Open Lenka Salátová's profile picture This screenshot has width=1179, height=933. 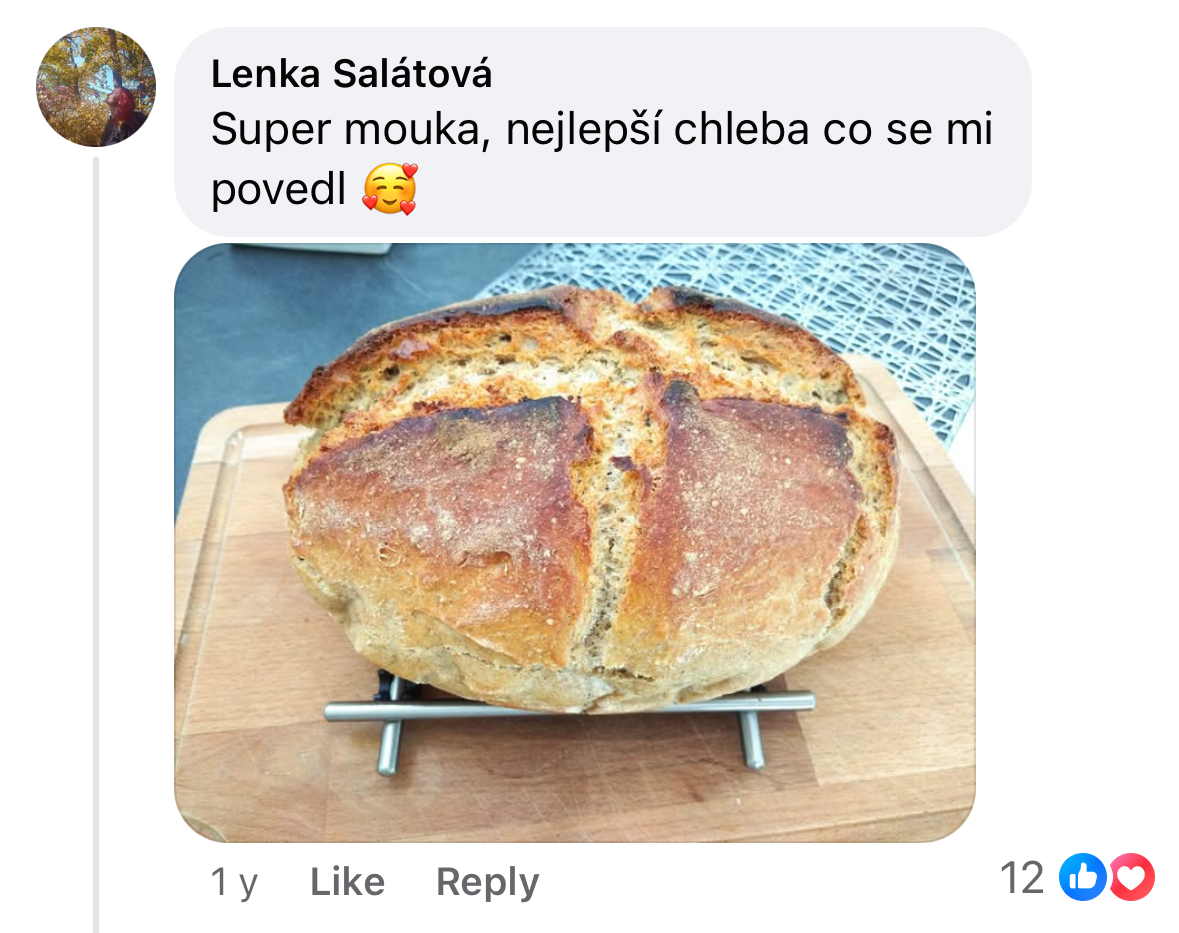(x=95, y=86)
